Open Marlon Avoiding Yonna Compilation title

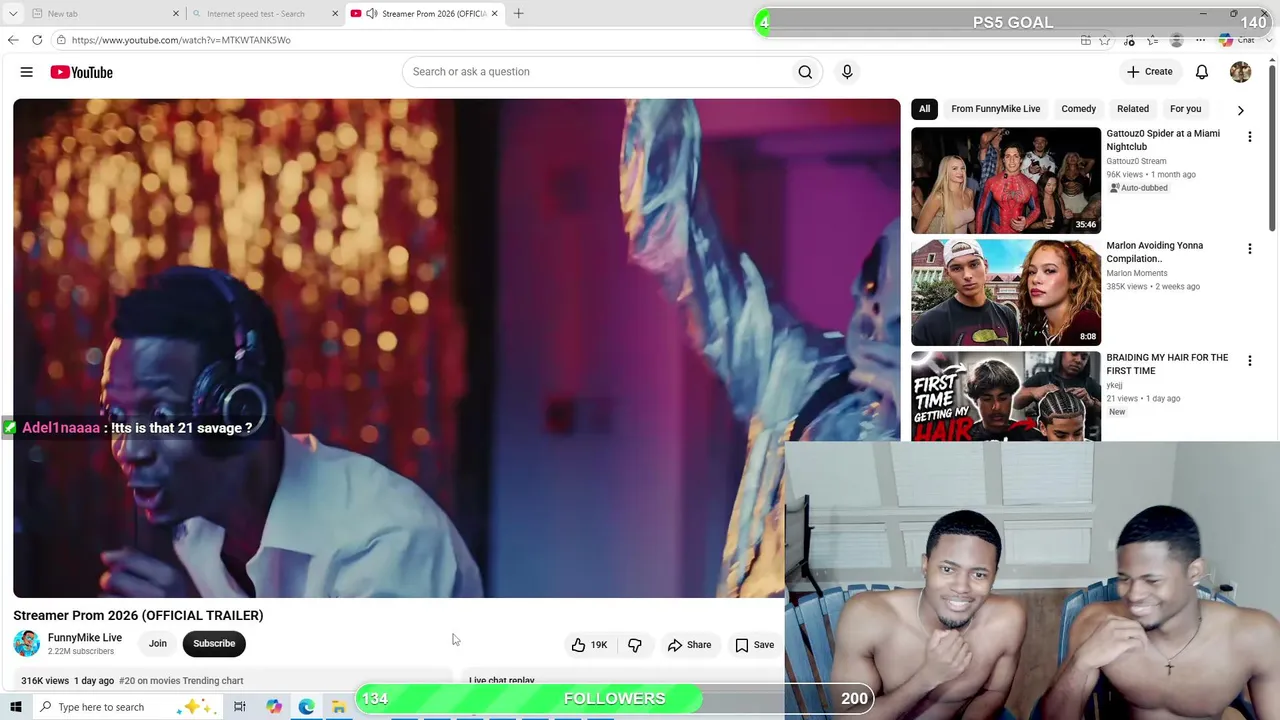point(1155,252)
